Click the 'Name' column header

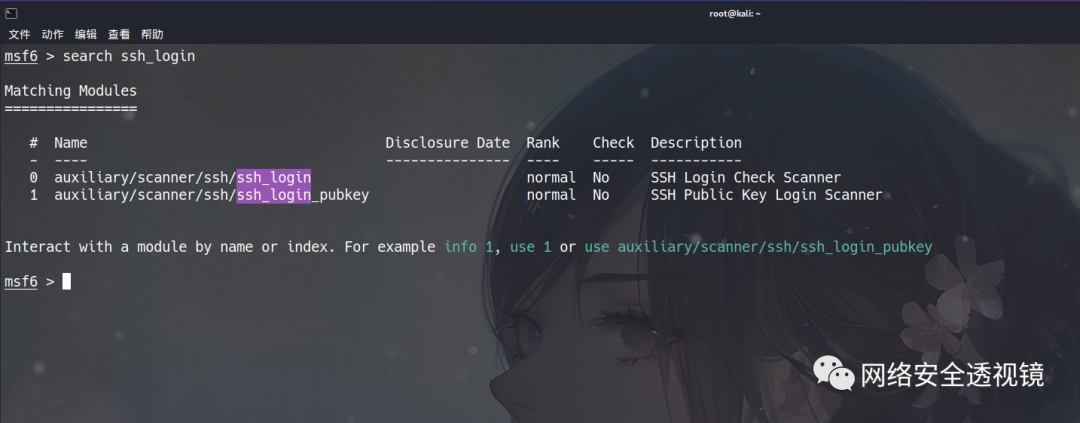tap(71, 143)
